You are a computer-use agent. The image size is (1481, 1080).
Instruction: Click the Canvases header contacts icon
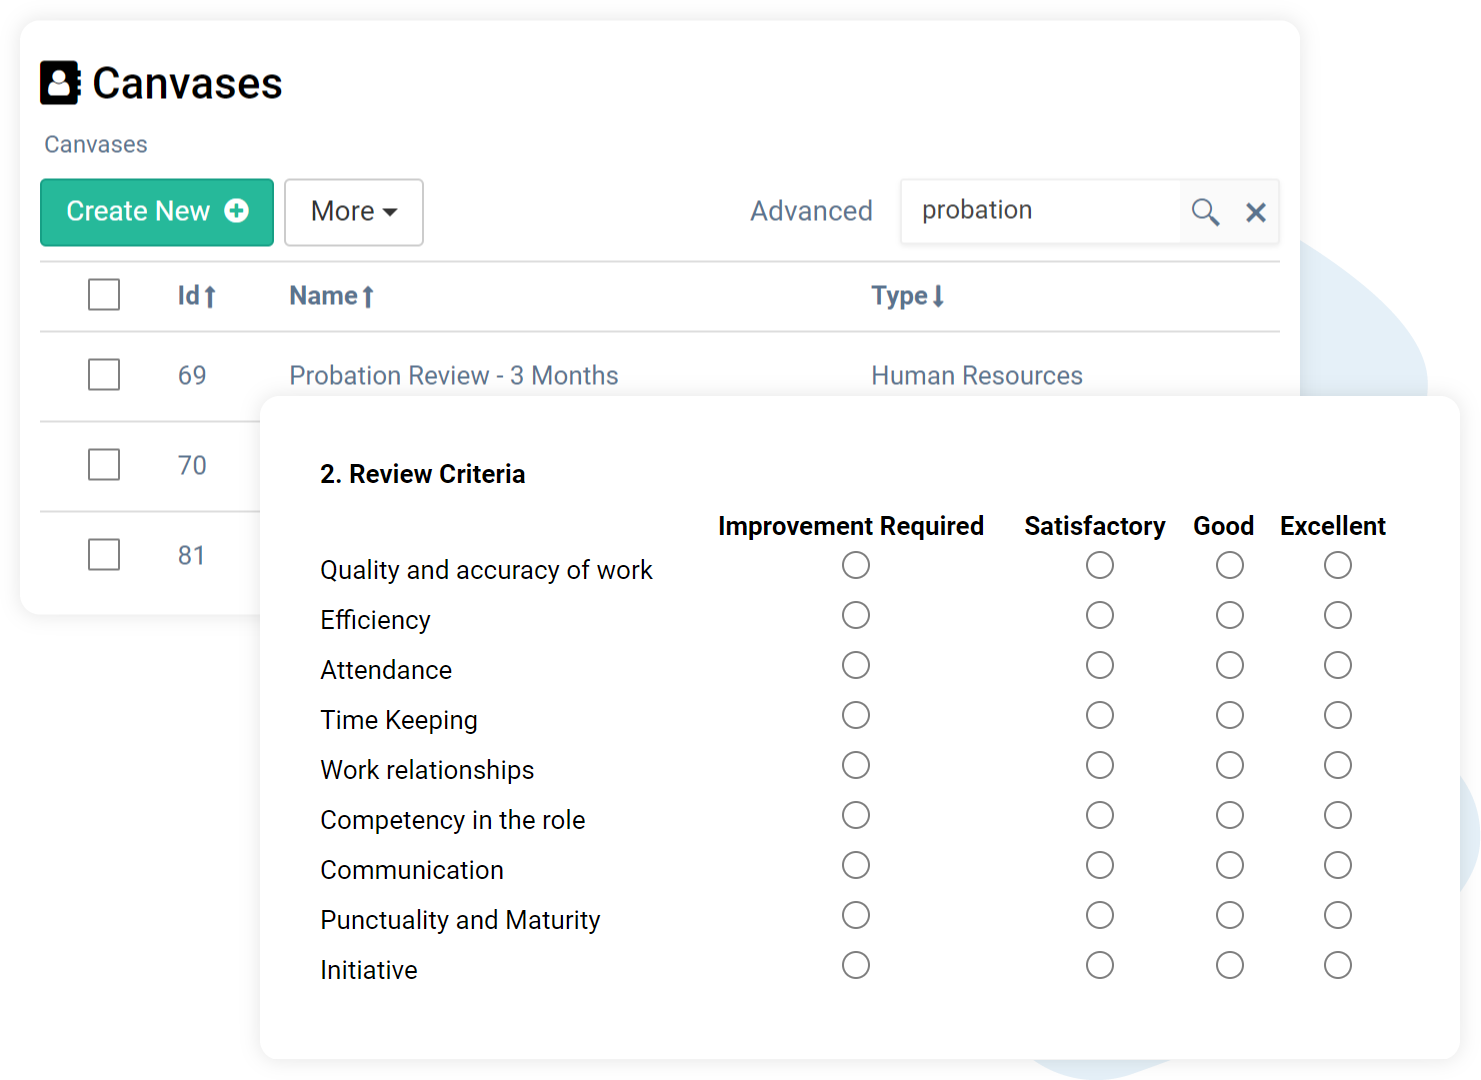pyautogui.click(x=60, y=83)
